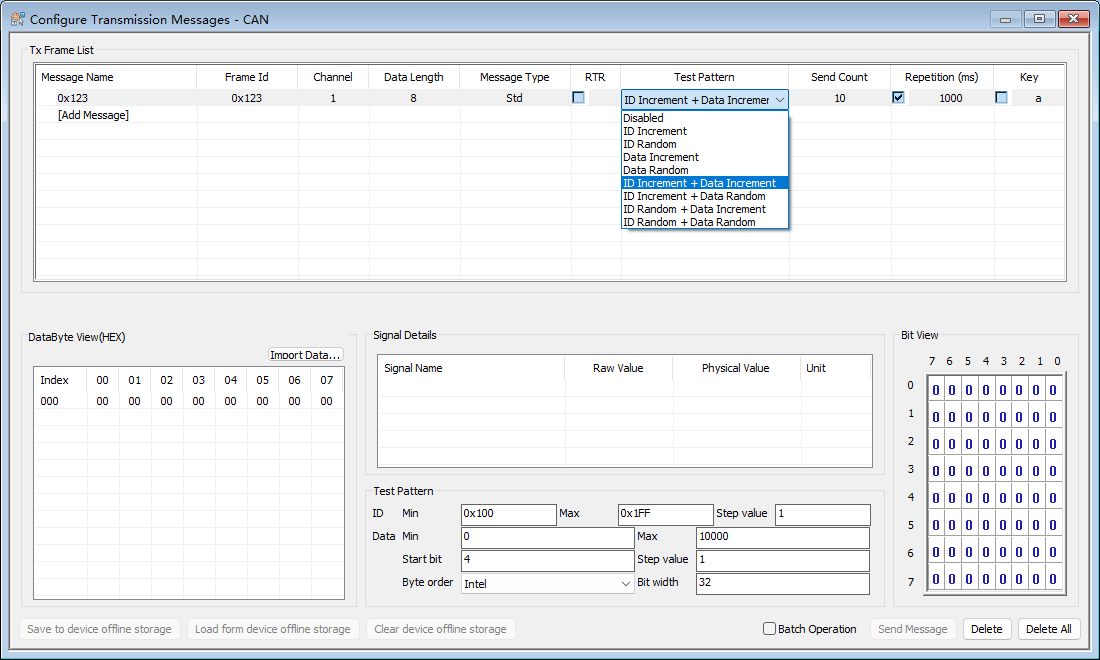This screenshot has height=660, width=1100.
Task: Open the Byte order dropdown
Action: pyautogui.click(x=625, y=584)
